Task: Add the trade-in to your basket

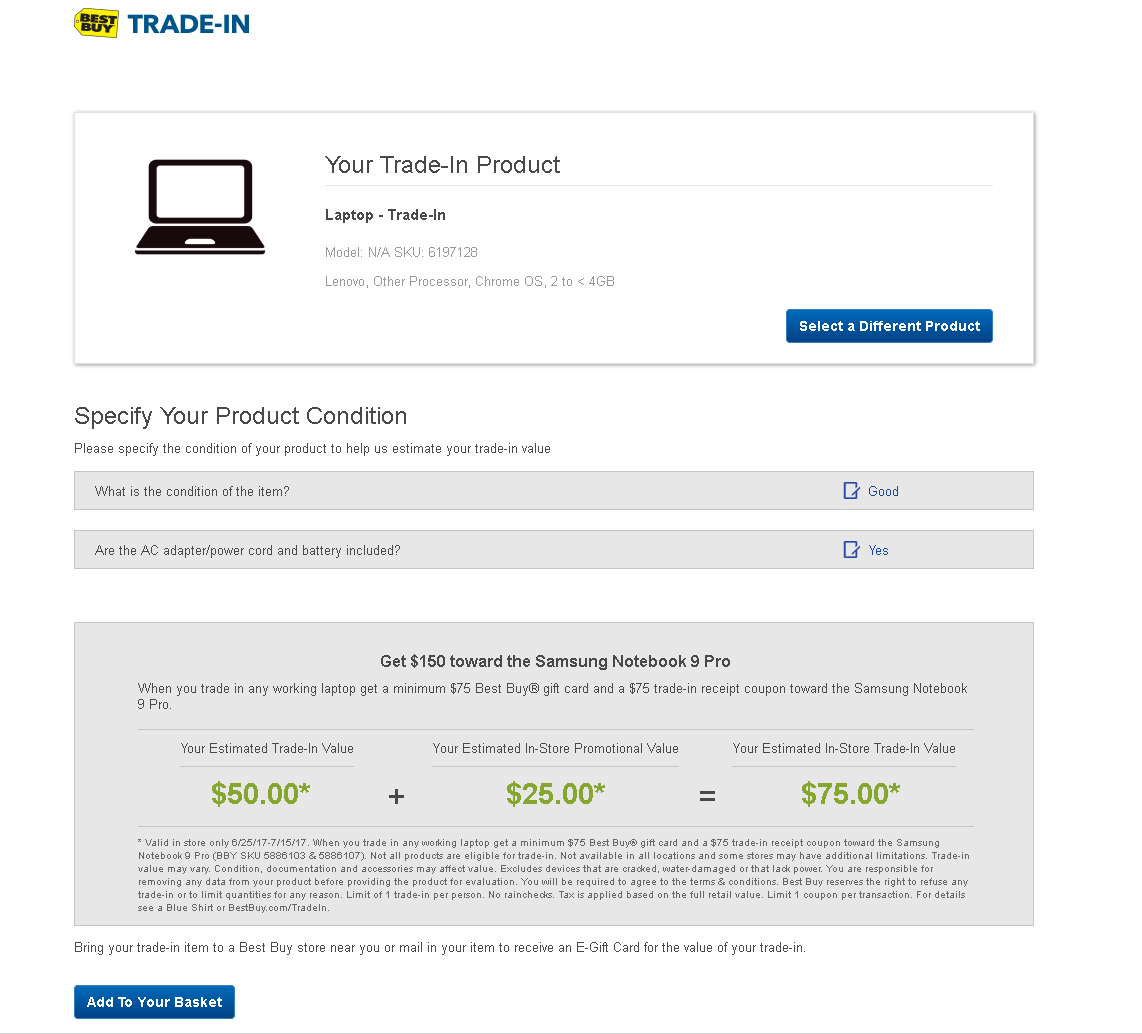Action: pyautogui.click(x=154, y=1002)
